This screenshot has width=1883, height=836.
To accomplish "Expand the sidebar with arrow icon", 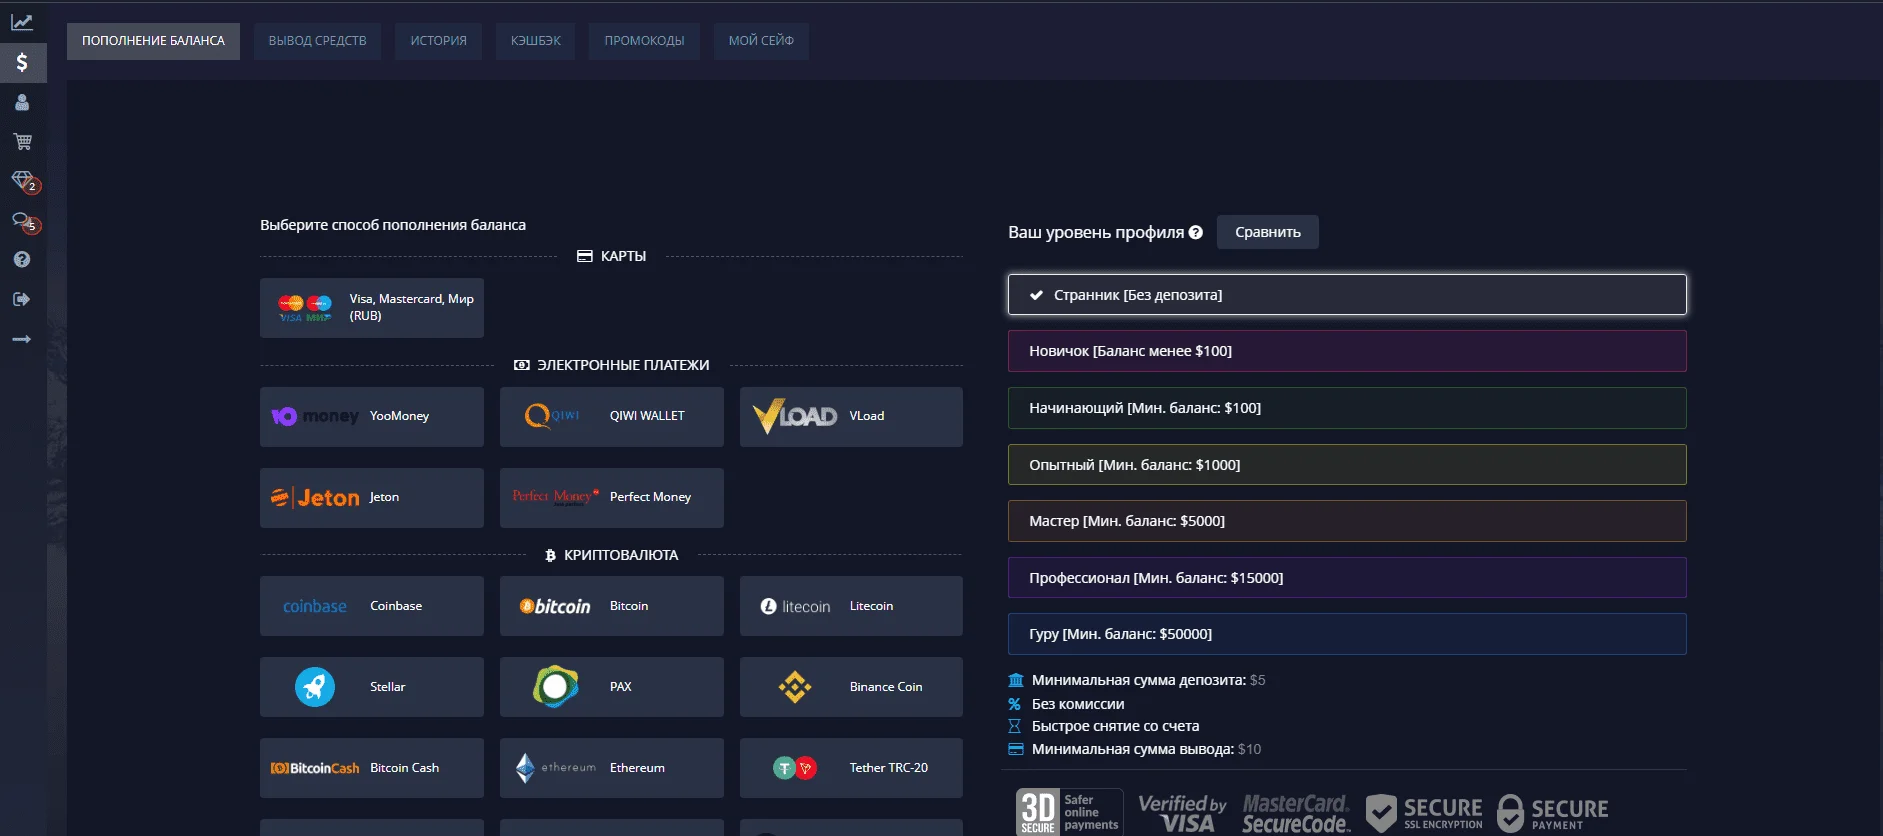I will (22, 340).
